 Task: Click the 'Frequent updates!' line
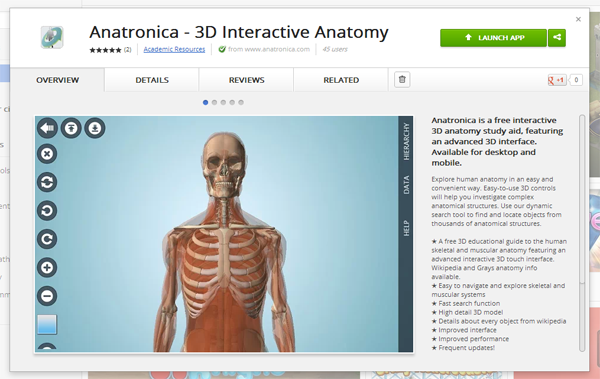point(463,348)
